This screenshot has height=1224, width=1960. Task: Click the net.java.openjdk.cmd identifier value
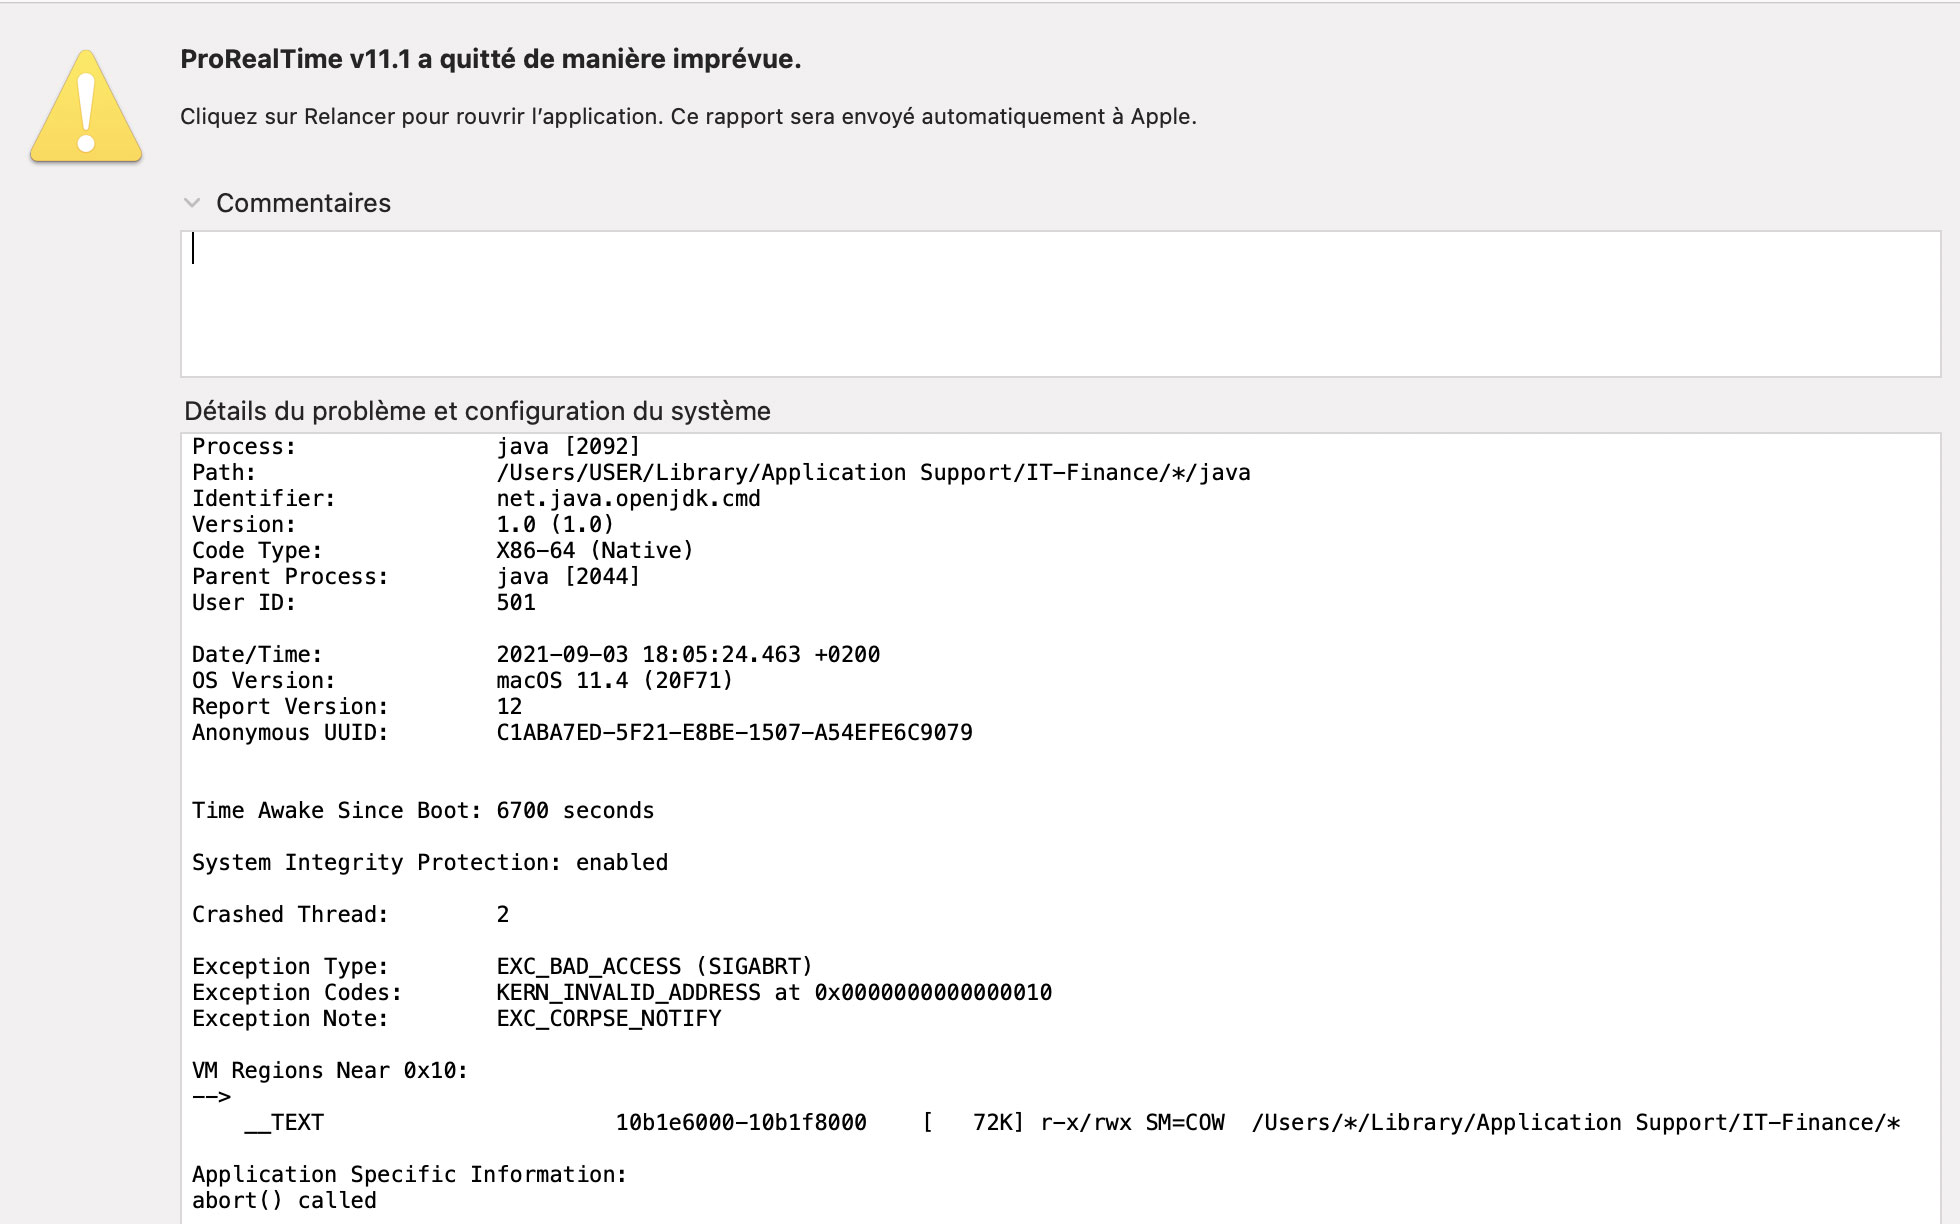pos(628,498)
